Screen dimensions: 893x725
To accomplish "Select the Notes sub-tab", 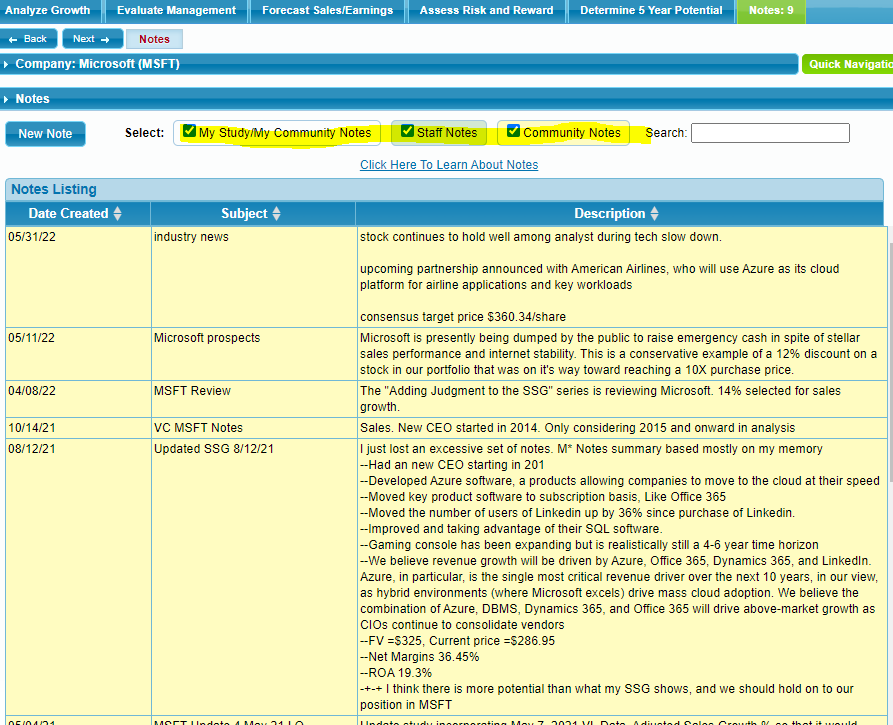I will [154, 39].
